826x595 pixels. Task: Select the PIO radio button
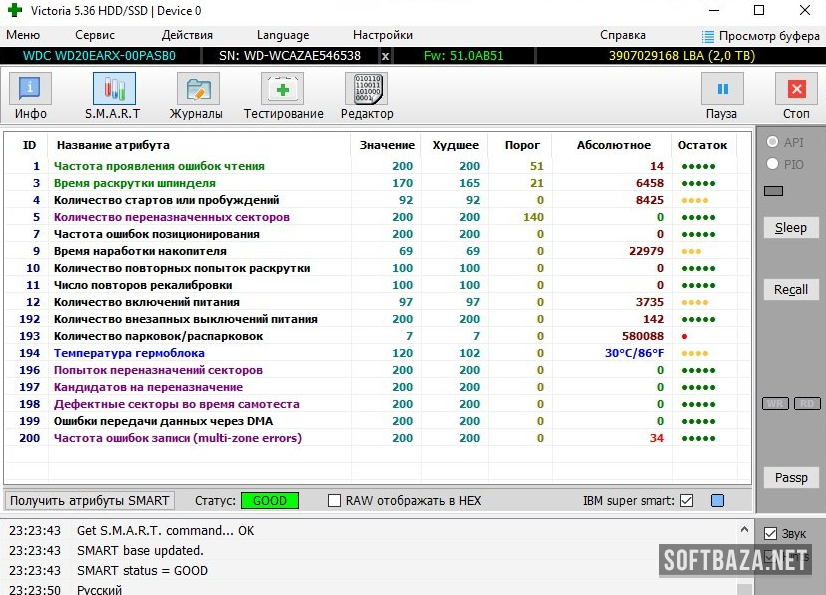(x=772, y=164)
